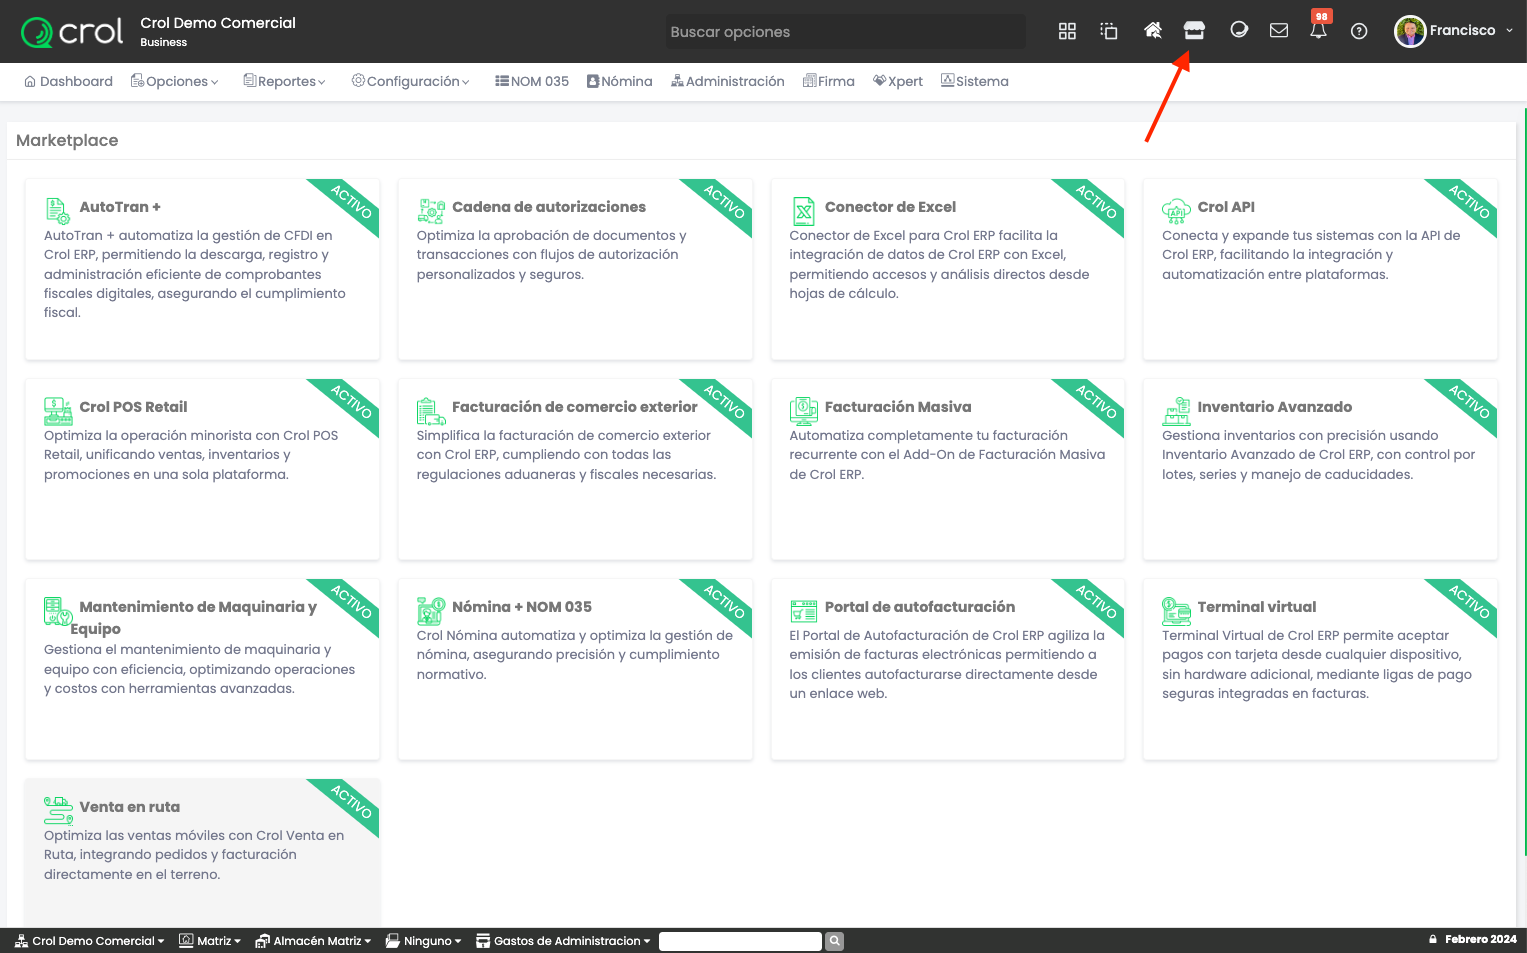The height and width of the screenshot is (953, 1527).
Task: Click the Crol API cloud icon
Action: [x=1176, y=209]
